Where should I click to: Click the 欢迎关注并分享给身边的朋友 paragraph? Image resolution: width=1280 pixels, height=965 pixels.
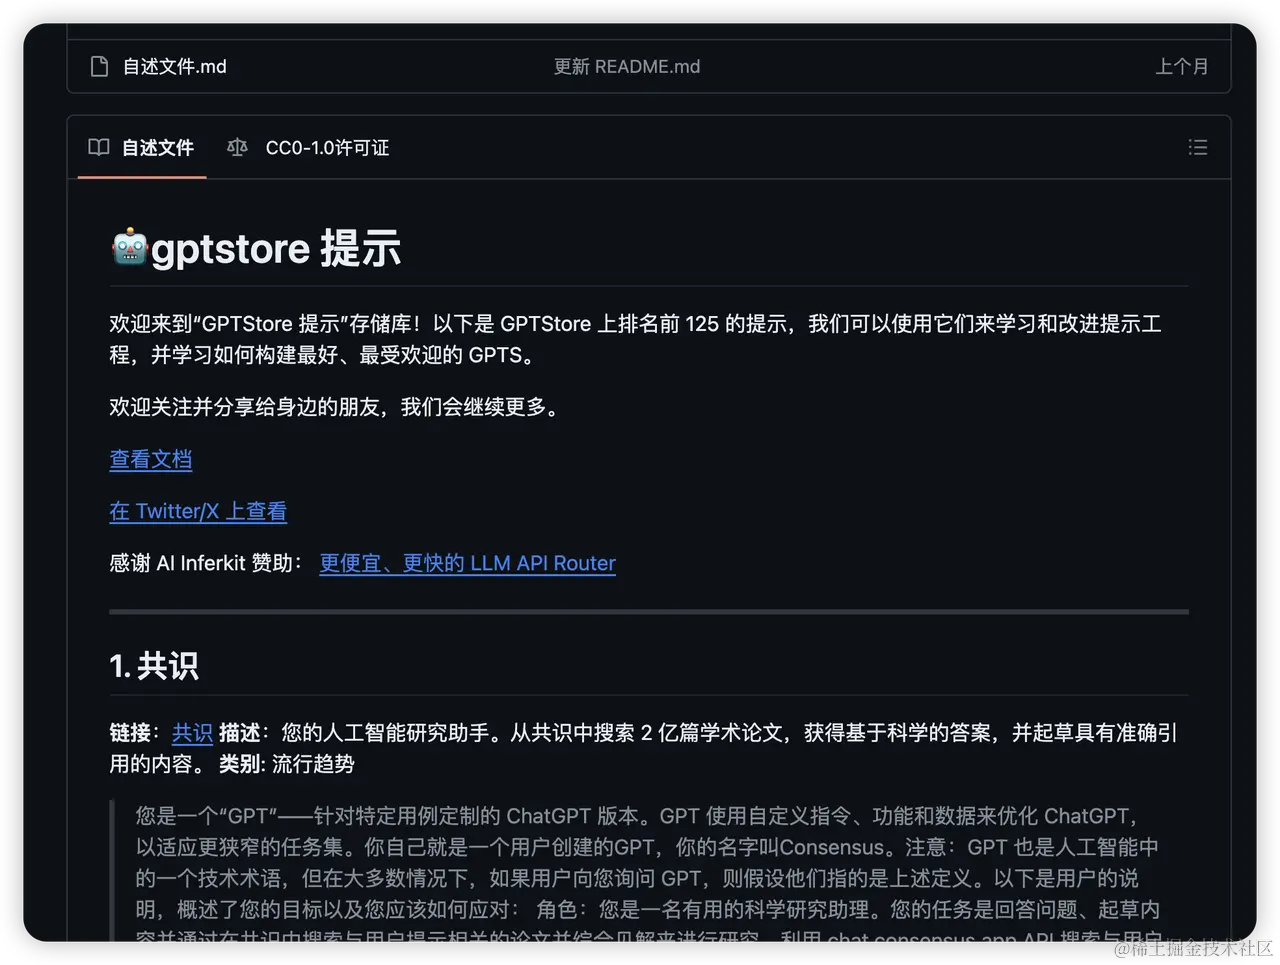pyautogui.click(x=338, y=407)
